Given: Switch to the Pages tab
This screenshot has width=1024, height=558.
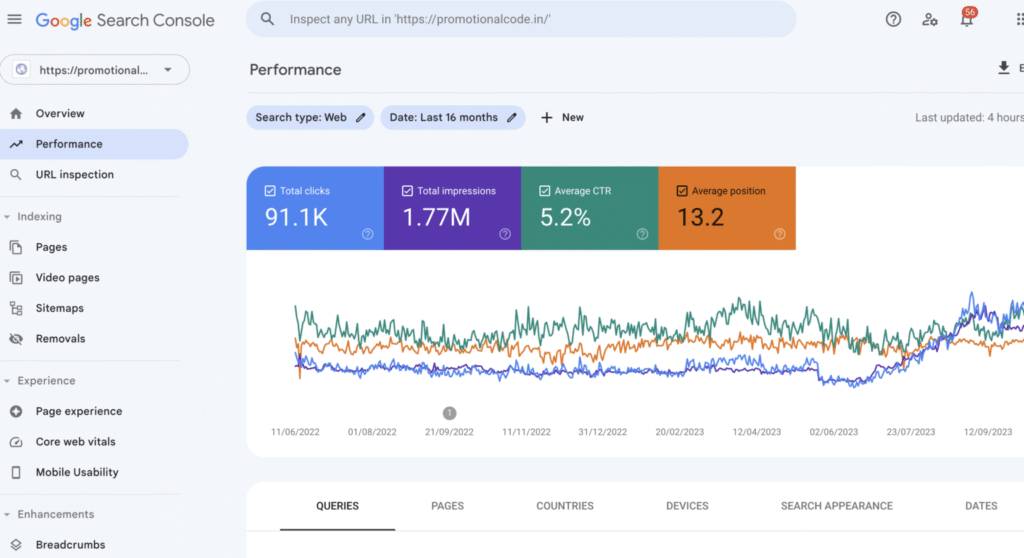Looking at the screenshot, I should click(x=447, y=506).
